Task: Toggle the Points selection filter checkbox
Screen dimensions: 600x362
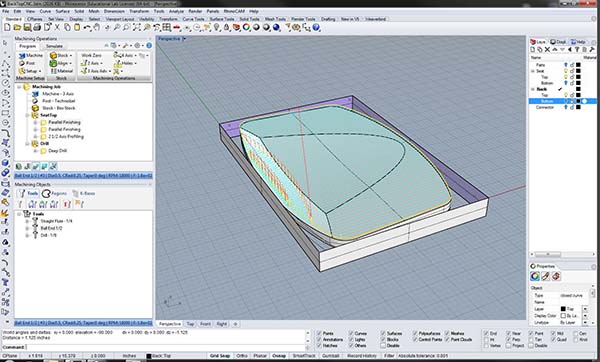Action: click(319, 333)
